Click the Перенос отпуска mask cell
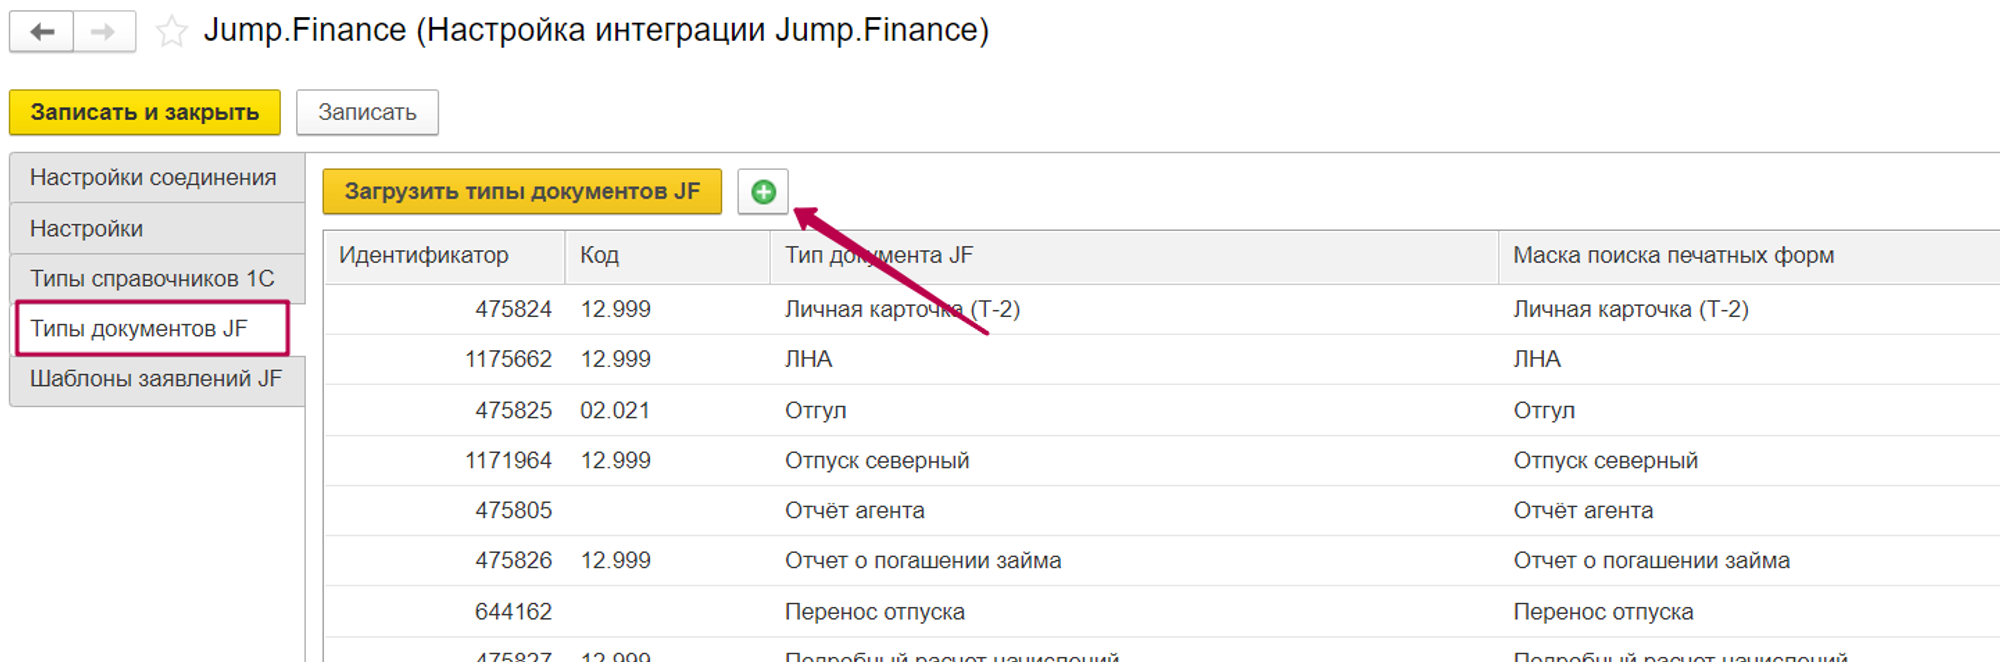The image size is (2000, 662). 1603,612
